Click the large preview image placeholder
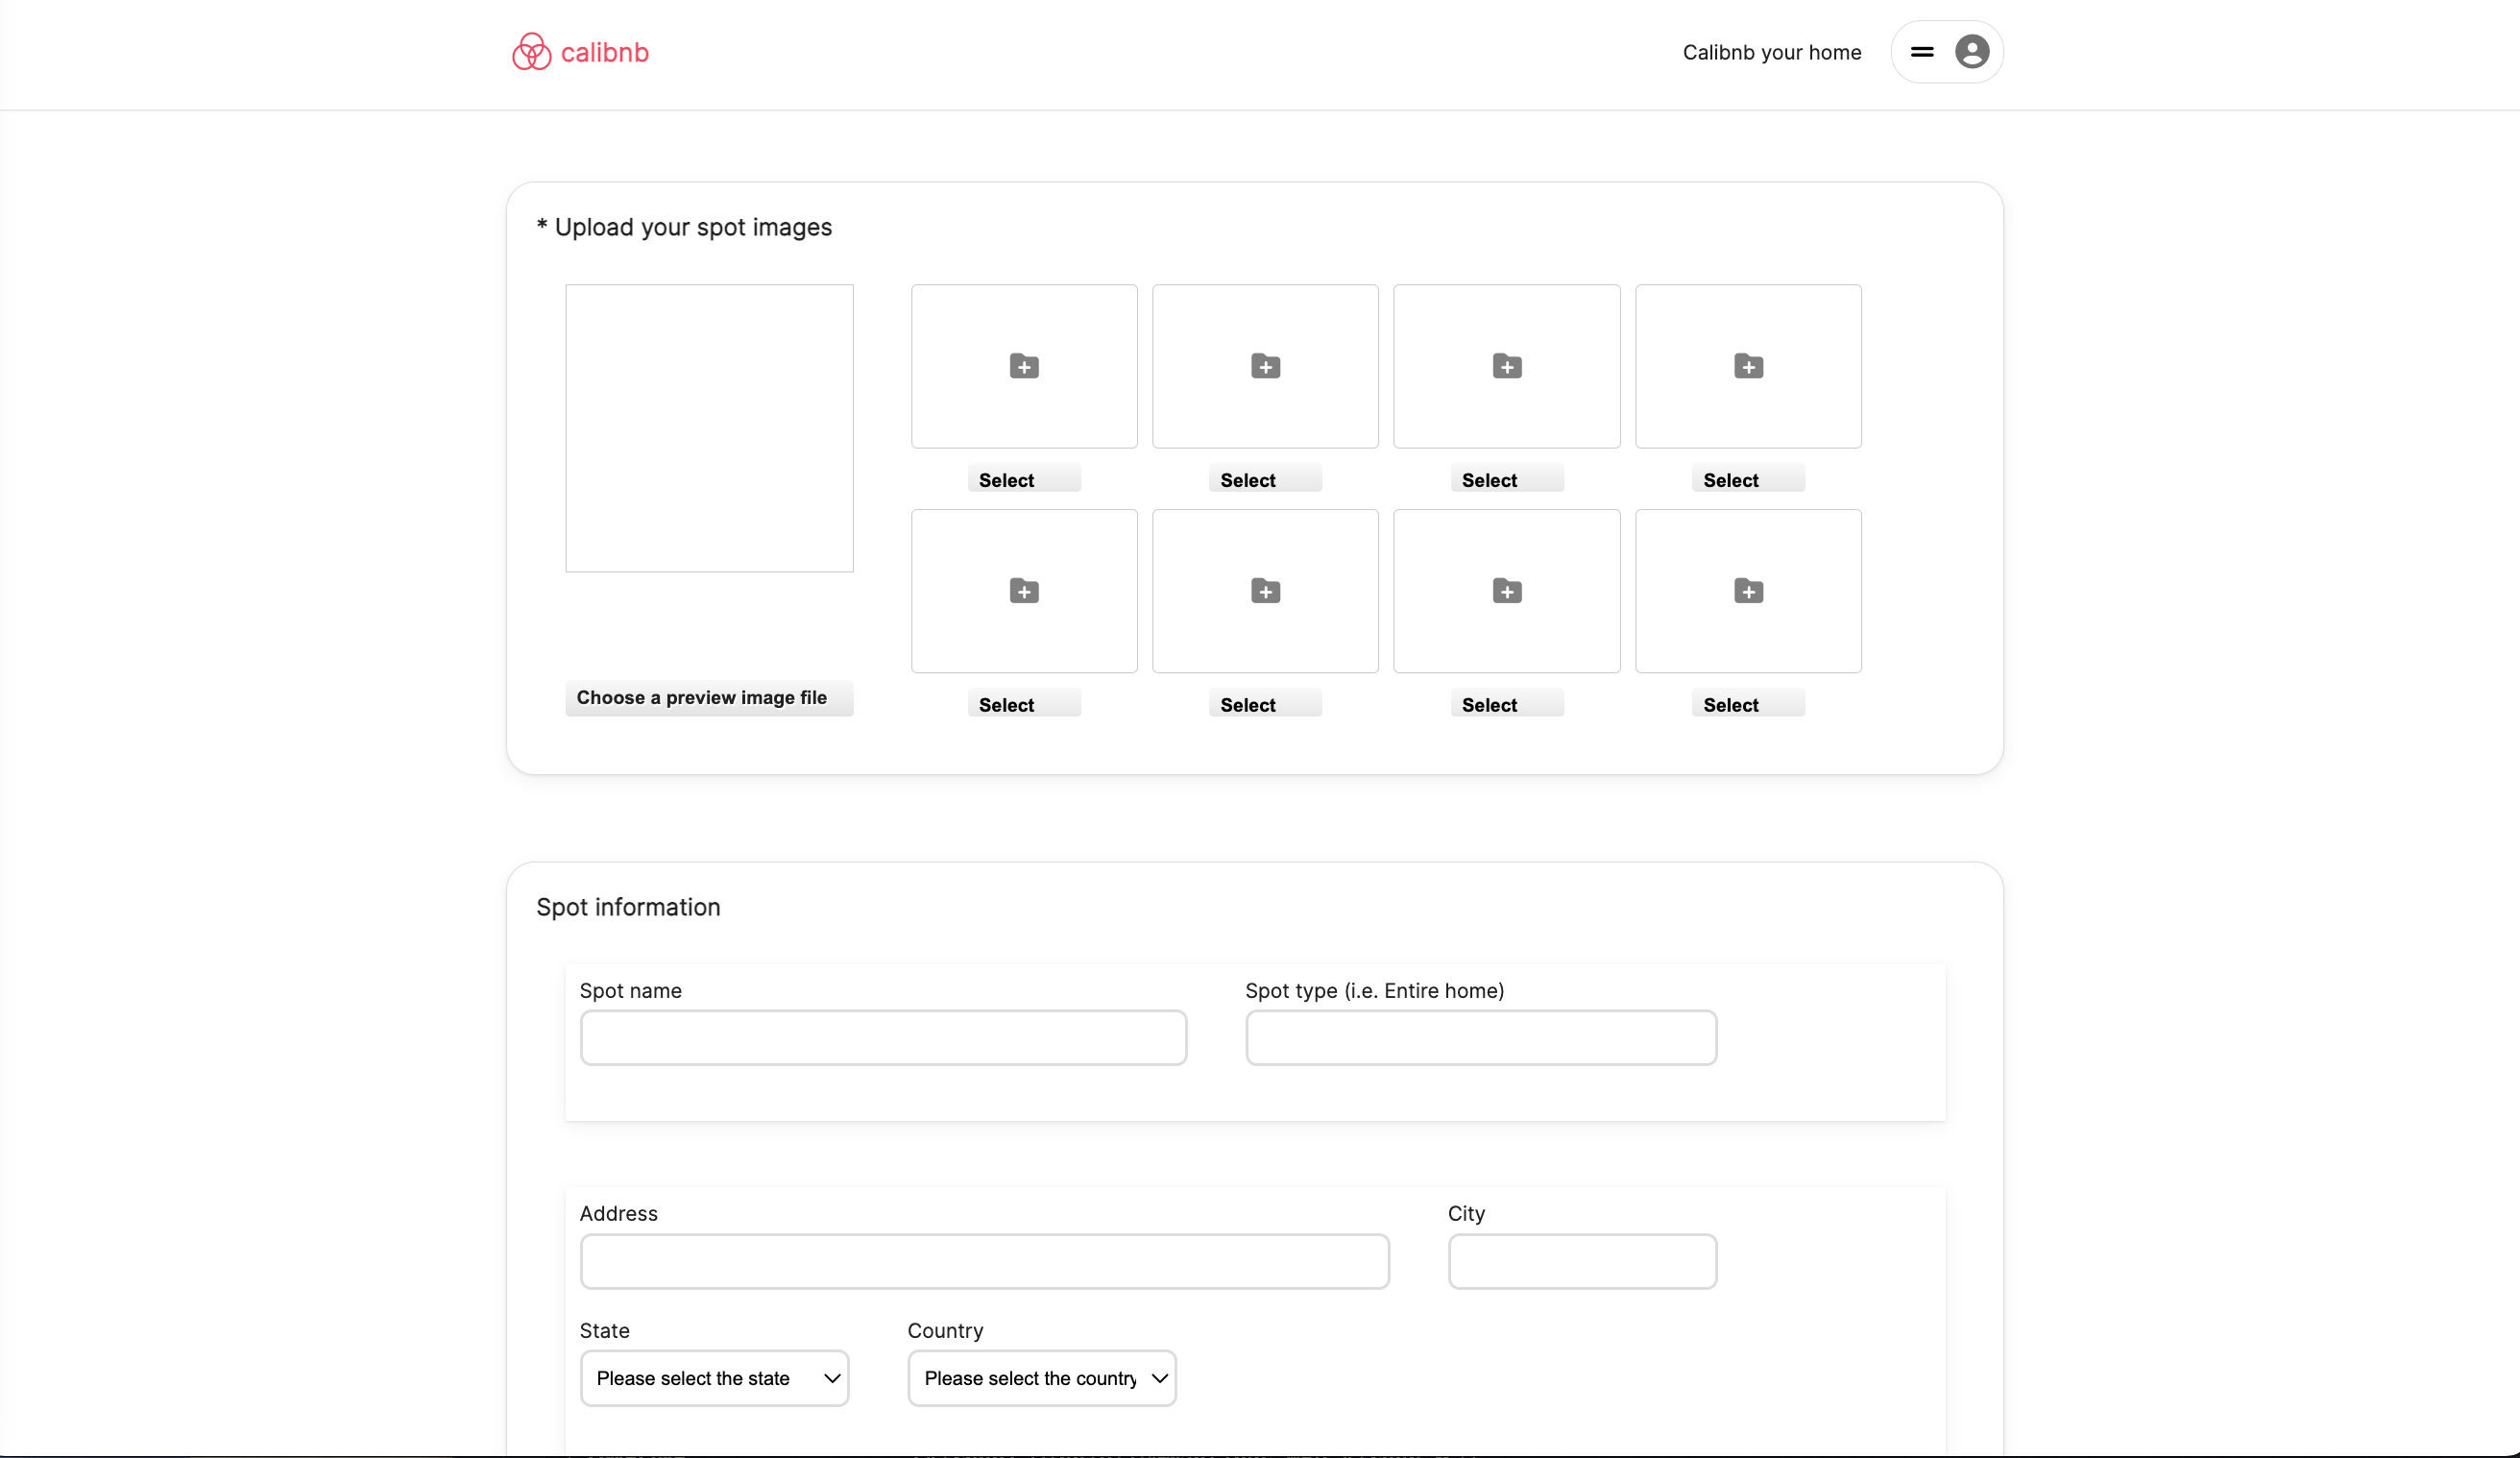The image size is (2520, 1458). [708, 428]
